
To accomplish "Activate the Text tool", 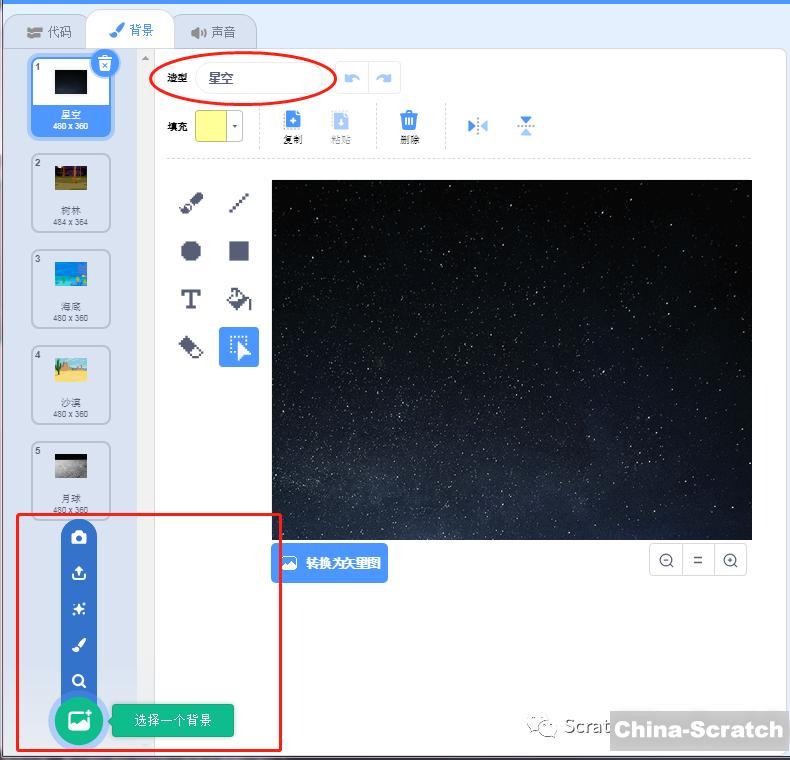I will pos(191,299).
